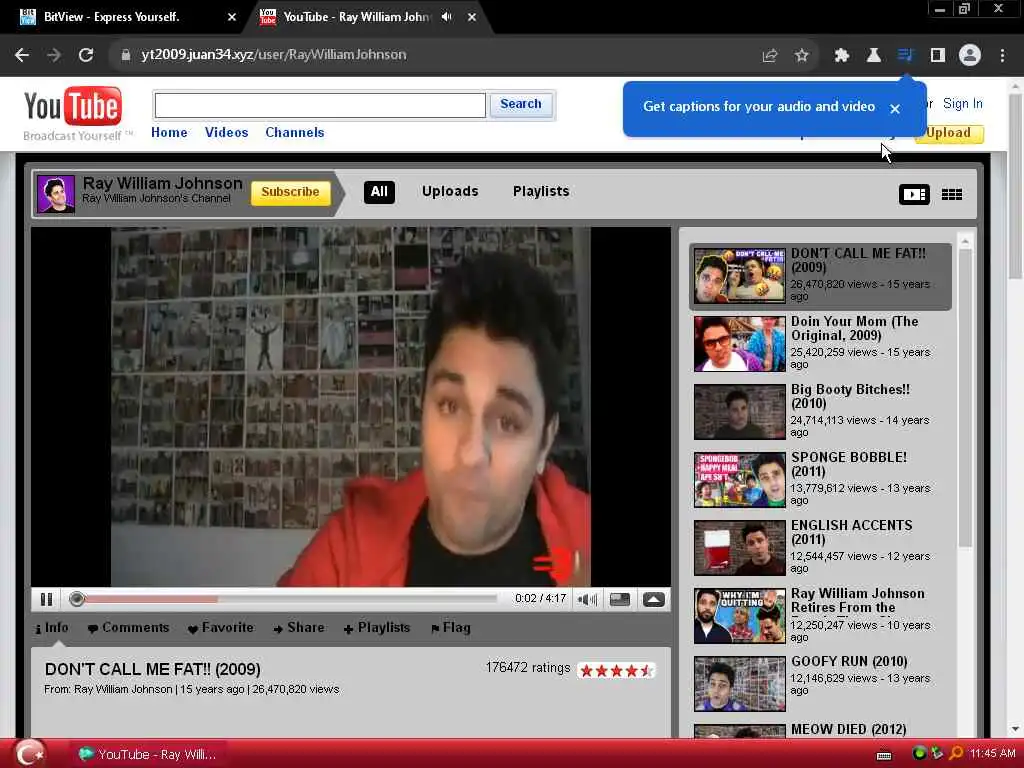
Task: Open the Chrome three-dot menu
Action: [1002, 56]
